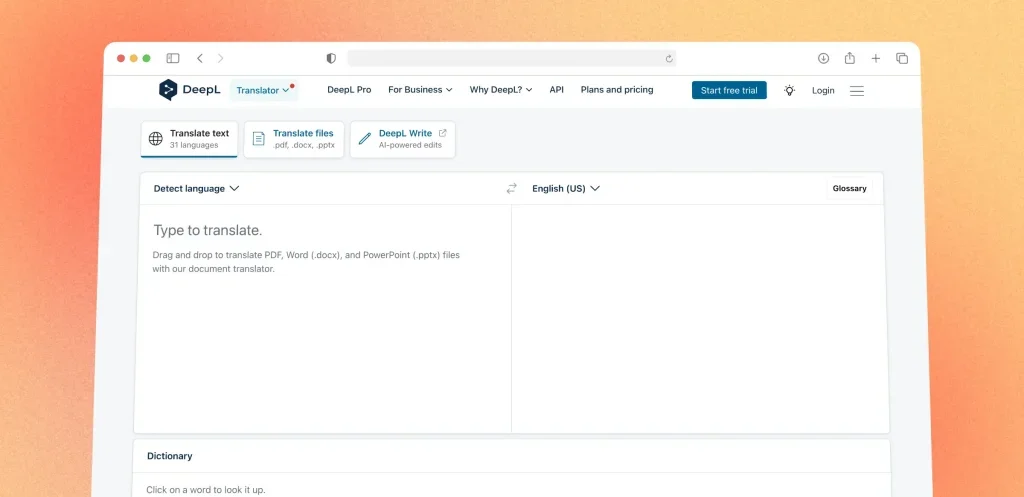Open the DeepL Write tab
The height and width of the screenshot is (497, 1024).
tap(402, 139)
